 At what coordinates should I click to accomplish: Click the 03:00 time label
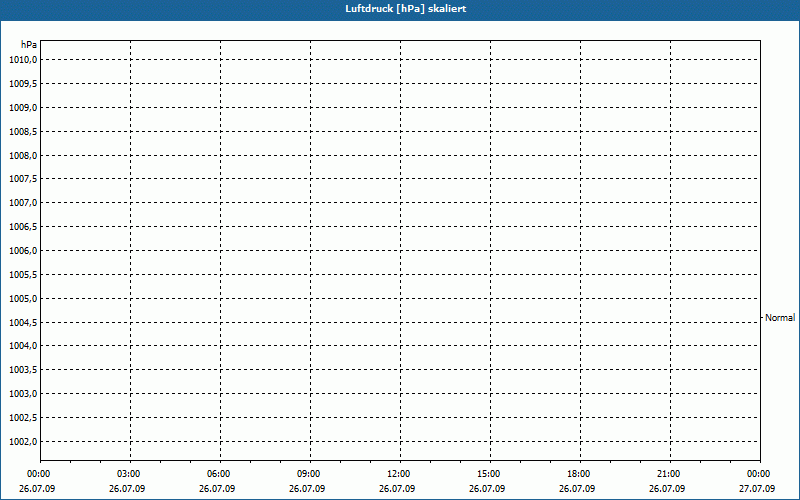pyautogui.click(x=129, y=474)
